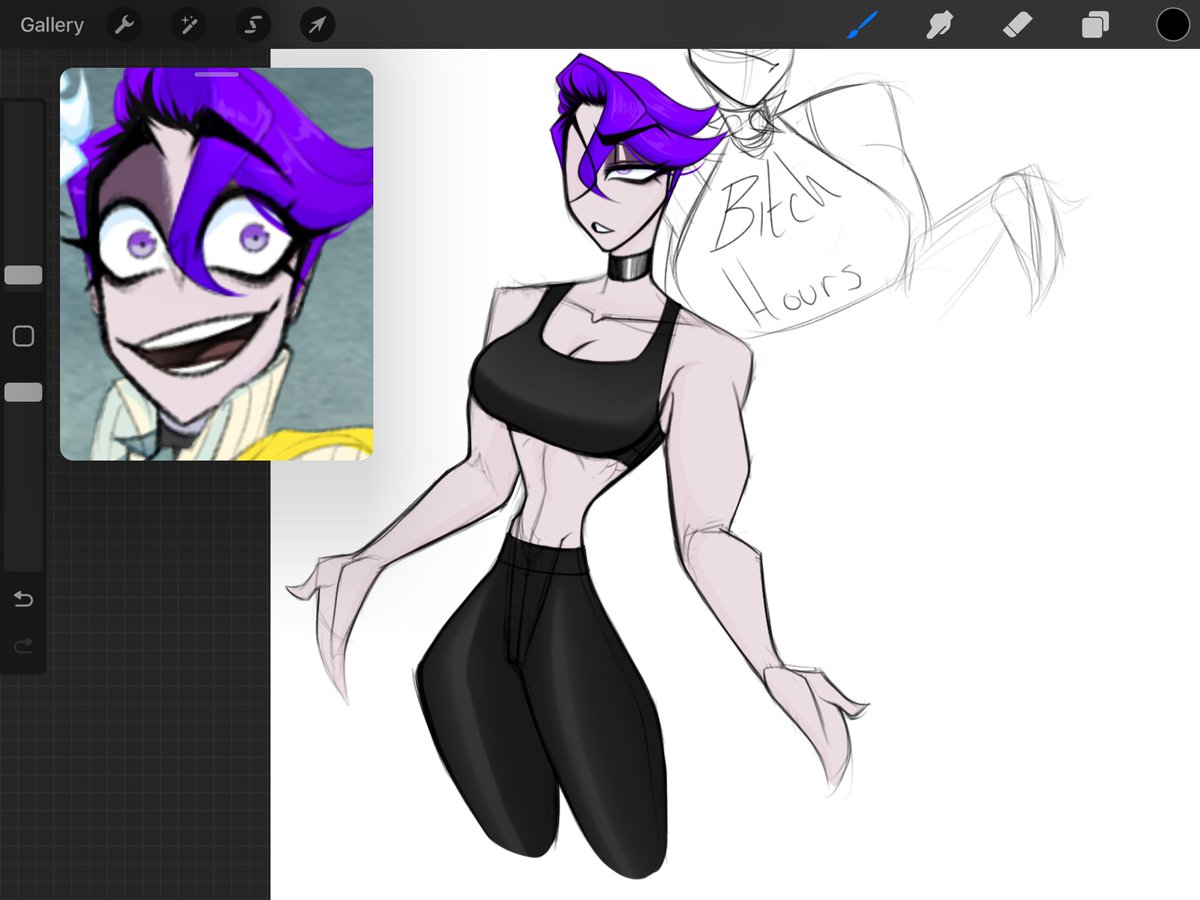Open the Layers panel

[x=1094, y=24]
